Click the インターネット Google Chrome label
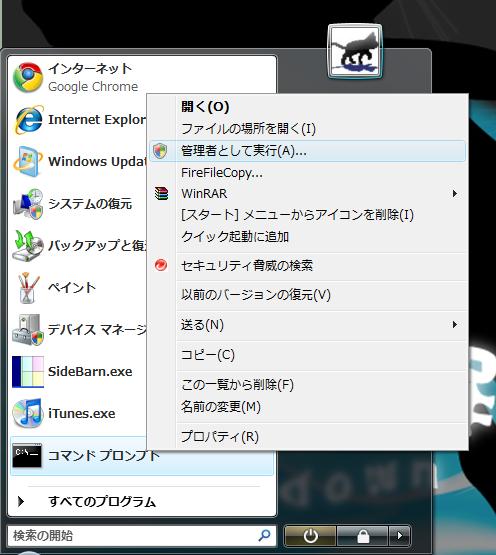This screenshot has height=555, width=496. (x=93, y=78)
